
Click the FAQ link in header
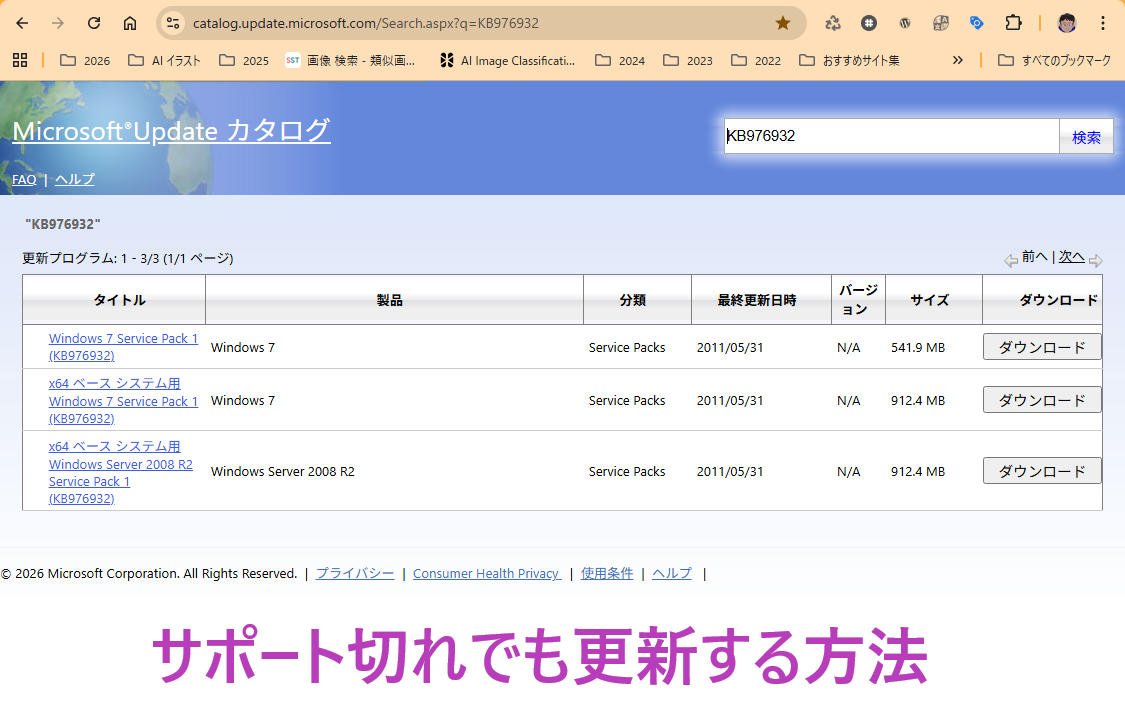tap(24, 179)
